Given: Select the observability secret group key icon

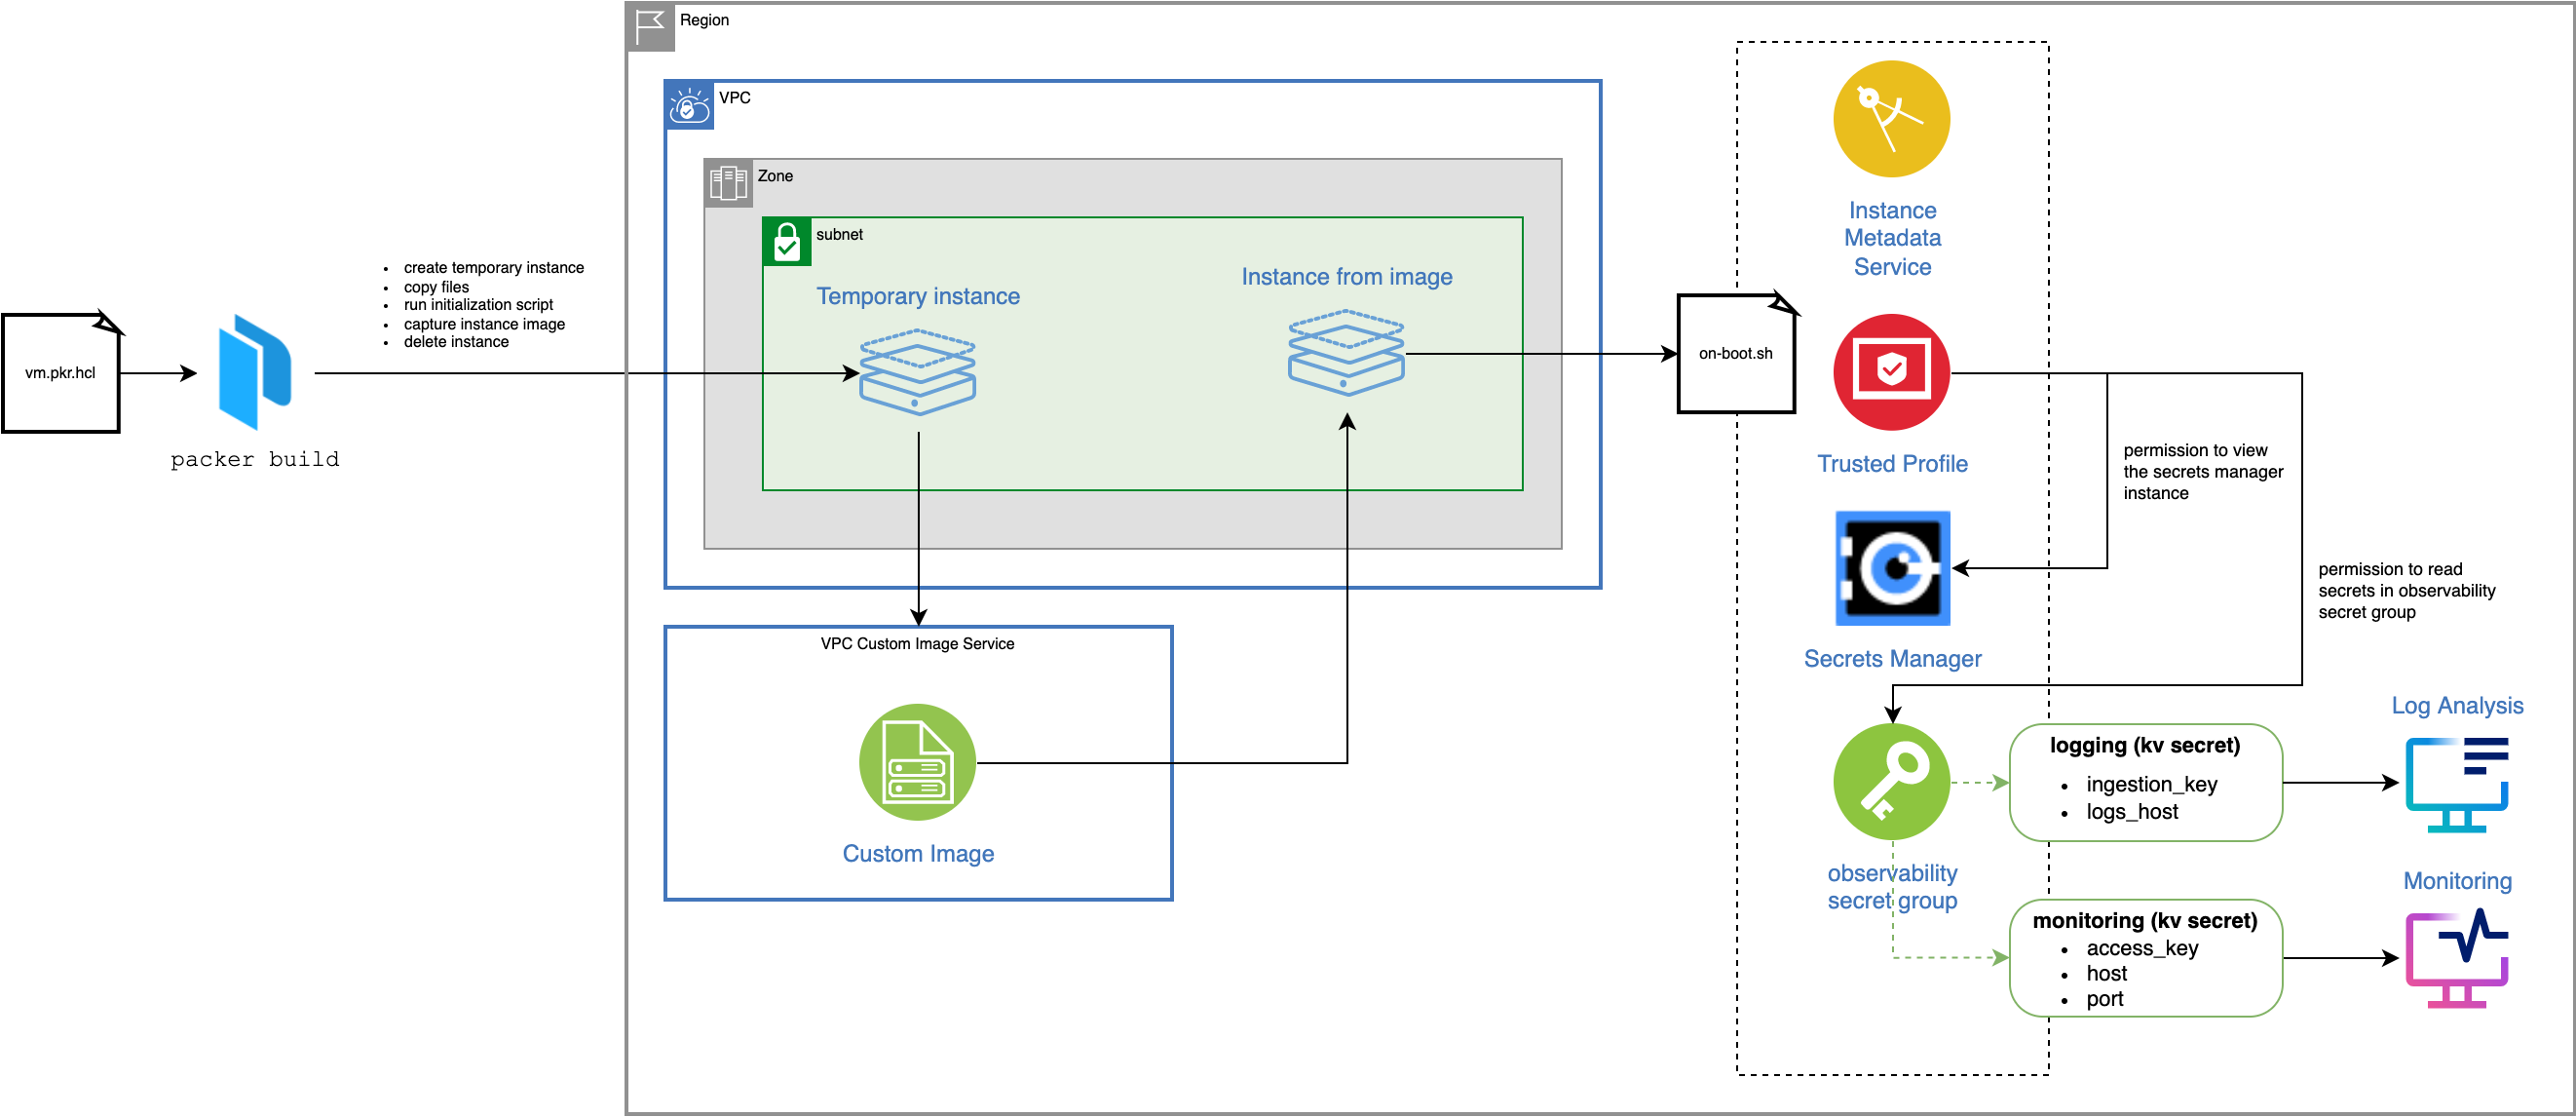Looking at the screenshot, I should [x=1891, y=783].
